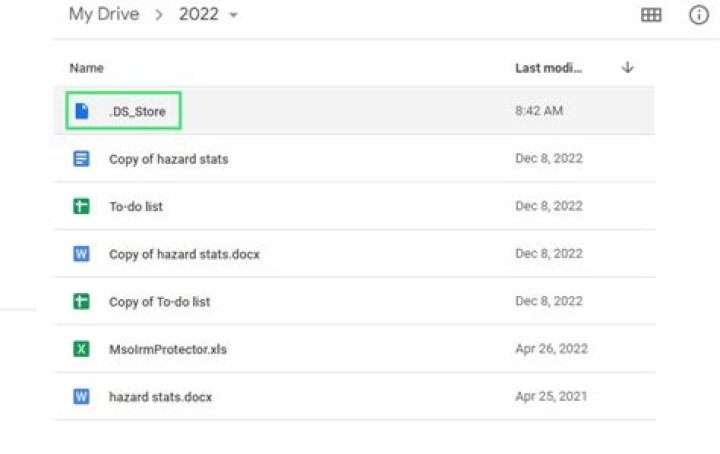Click the .DS_Store file icon
Image resolution: width=720 pixels, height=454 pixels.
coord(82,111)
